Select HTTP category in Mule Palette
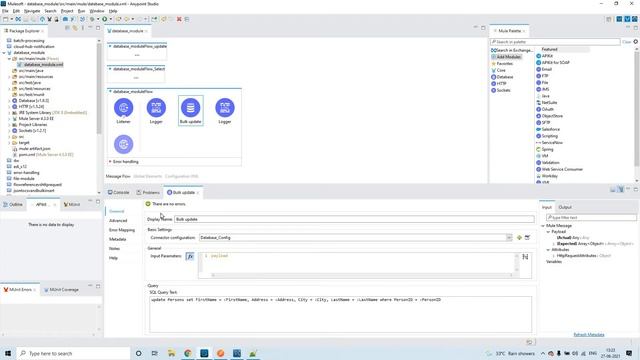Screen dimensions: 640x360 tap(499, 83)
